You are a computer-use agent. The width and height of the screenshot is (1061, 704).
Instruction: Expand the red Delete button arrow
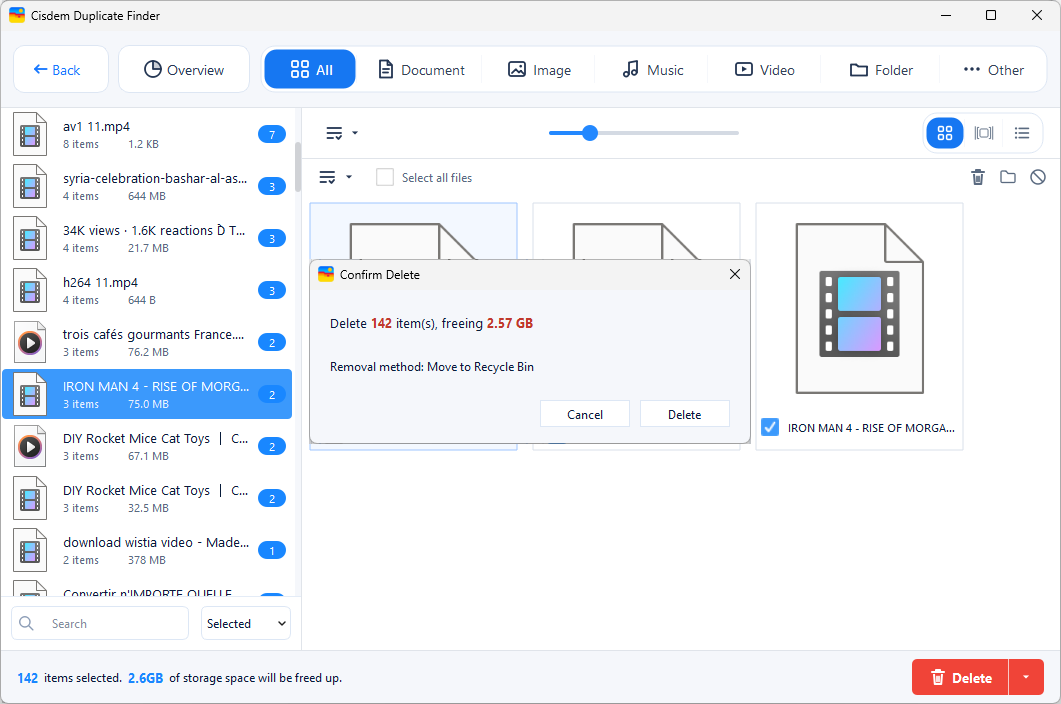coord(1026,677)
